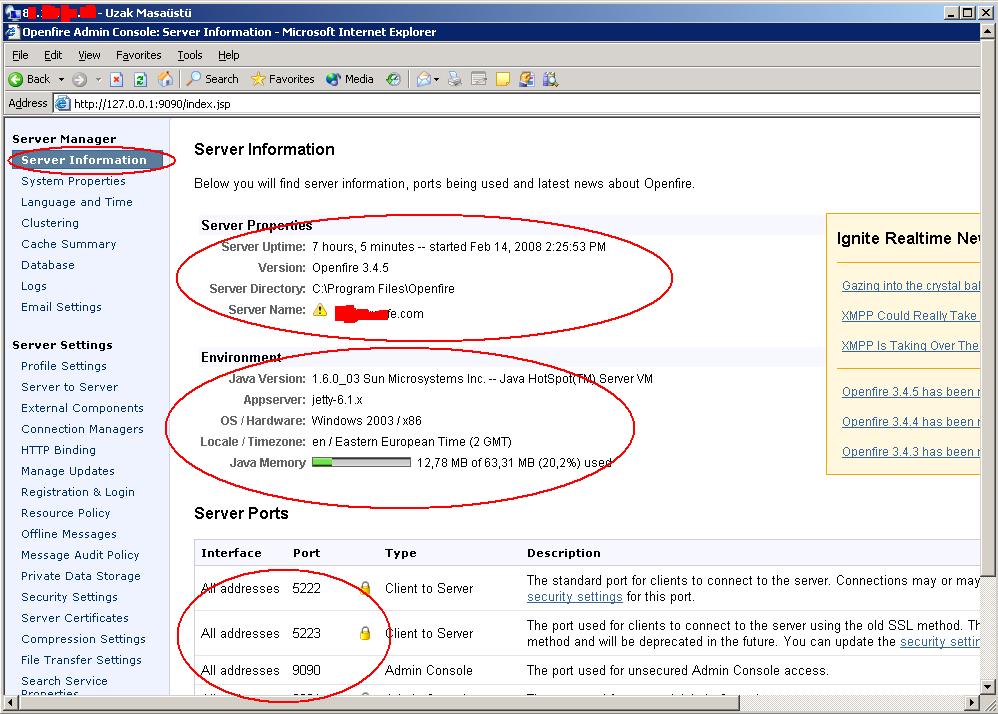Click the yellow Discuss note icon
998x714 pixels.
pyautogui.click(x=503, y=79)
